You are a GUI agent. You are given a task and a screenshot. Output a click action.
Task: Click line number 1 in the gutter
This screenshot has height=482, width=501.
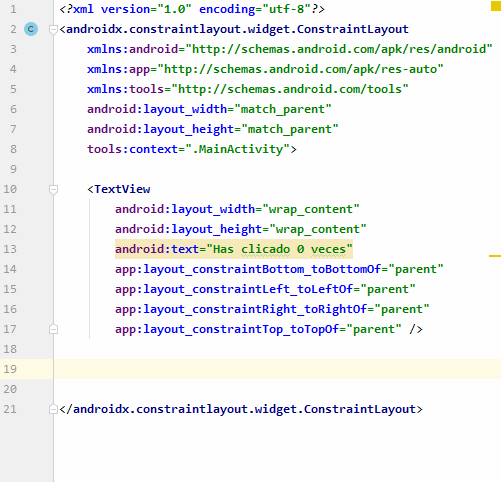[x=13, y=9]
